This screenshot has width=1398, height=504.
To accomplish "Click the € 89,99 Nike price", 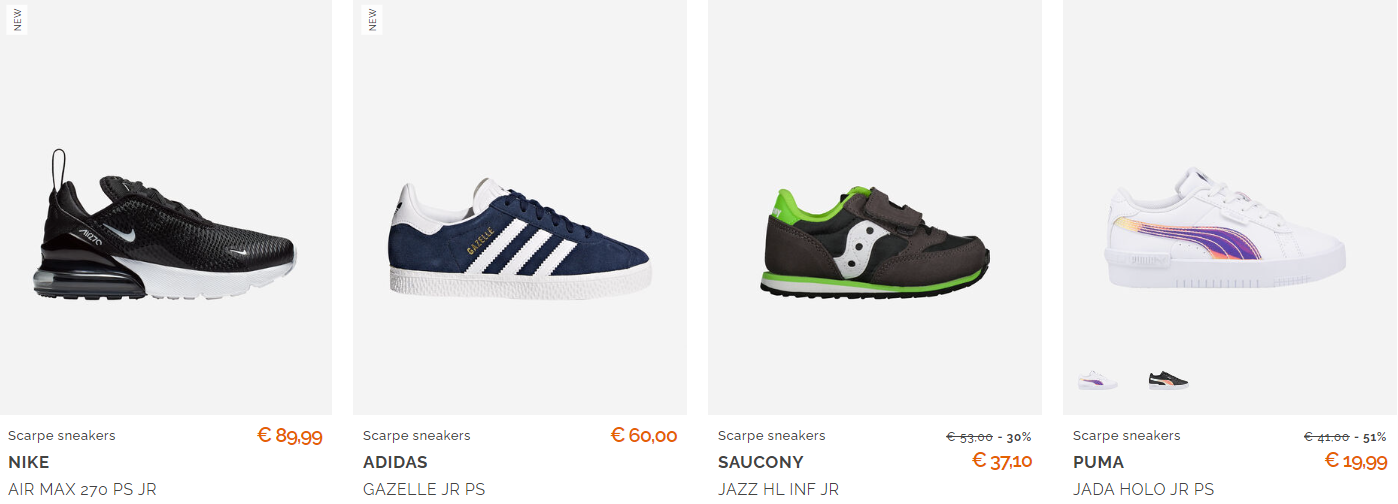I will click(290, 436).
